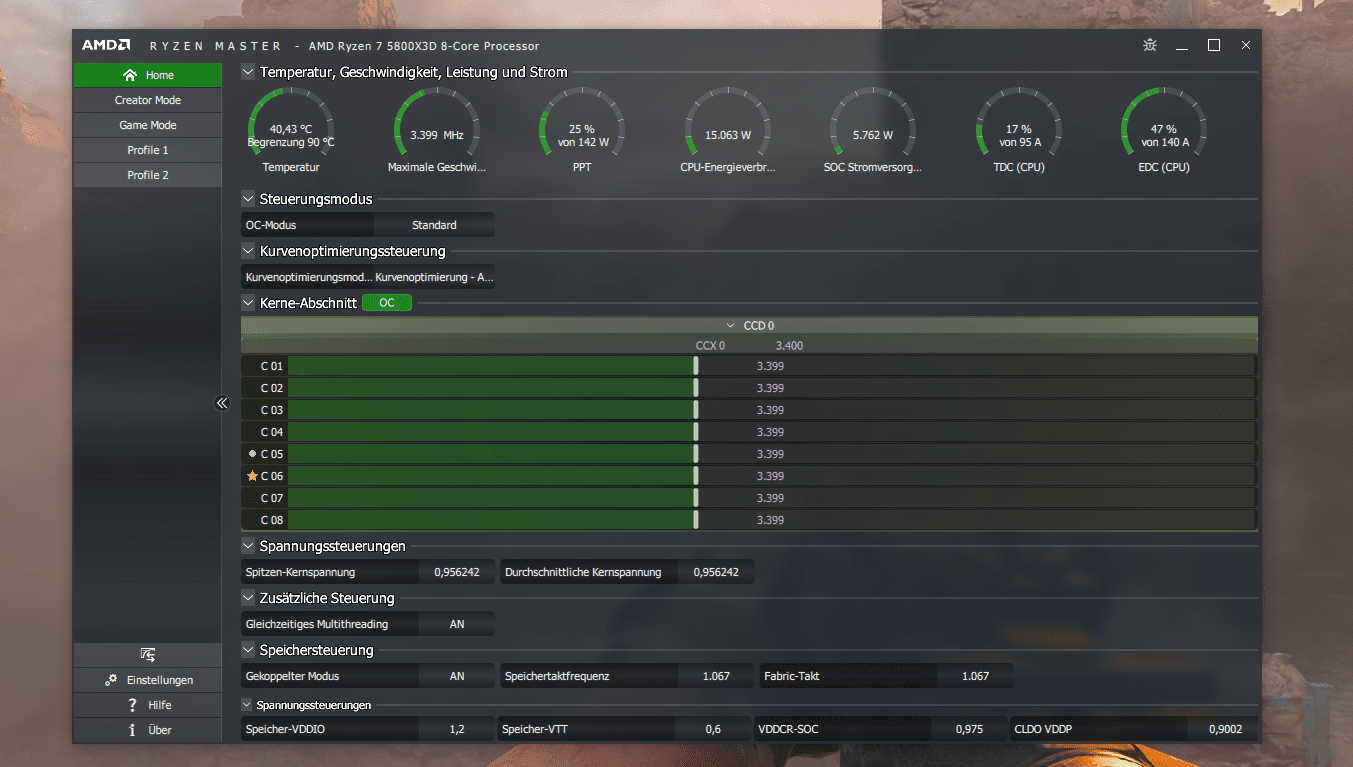Toggle Gekoppelter Modus AN

[457, 676]
